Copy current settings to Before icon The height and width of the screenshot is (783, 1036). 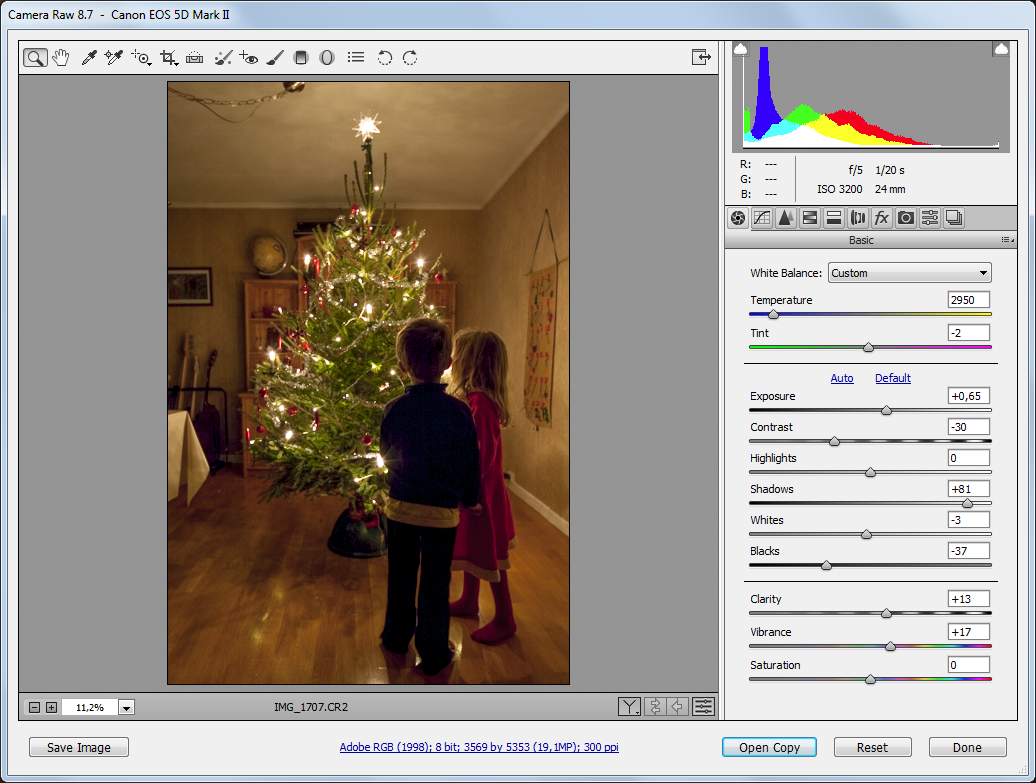678,707
